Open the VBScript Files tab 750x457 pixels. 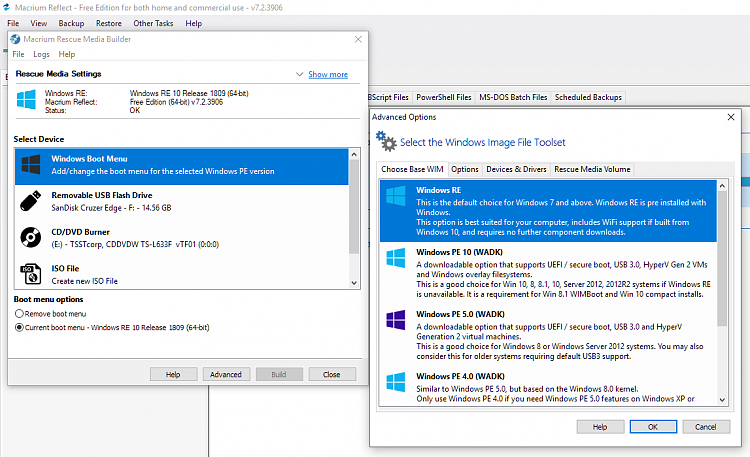[389, 98]
